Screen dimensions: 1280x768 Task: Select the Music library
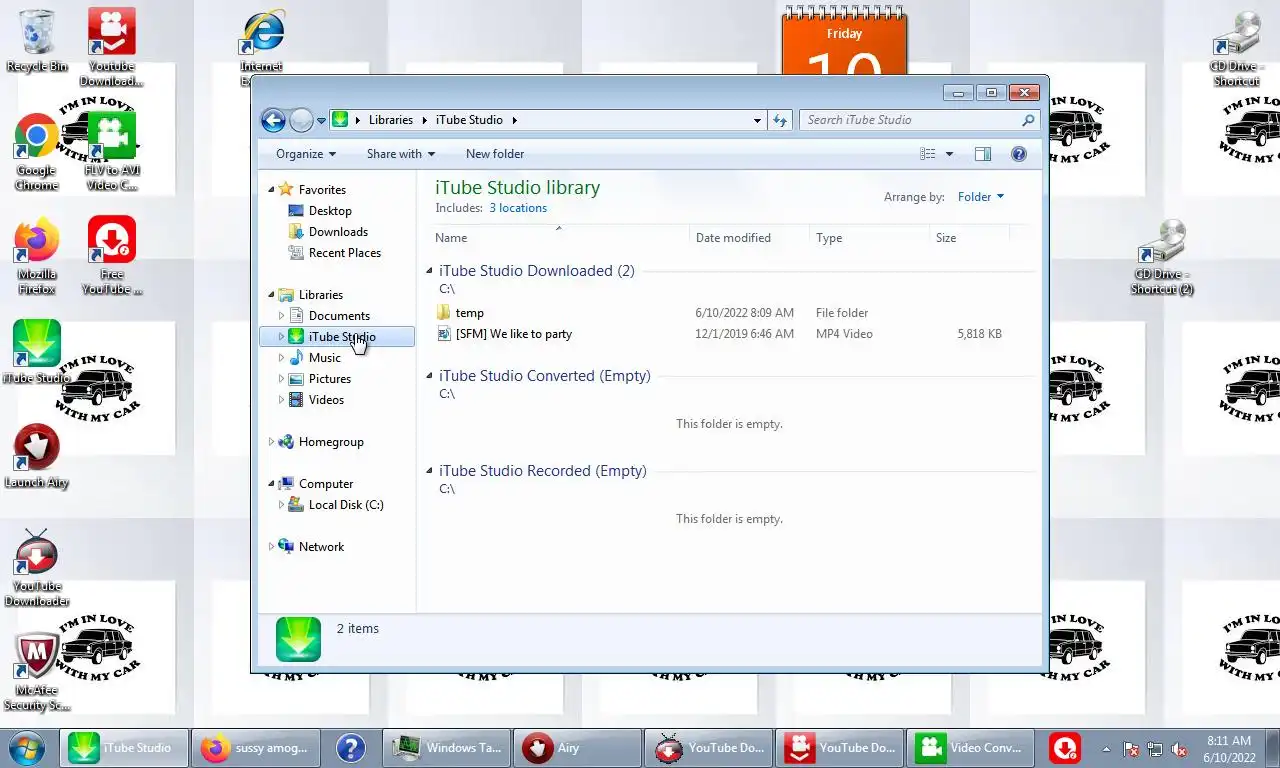(324, 358)
